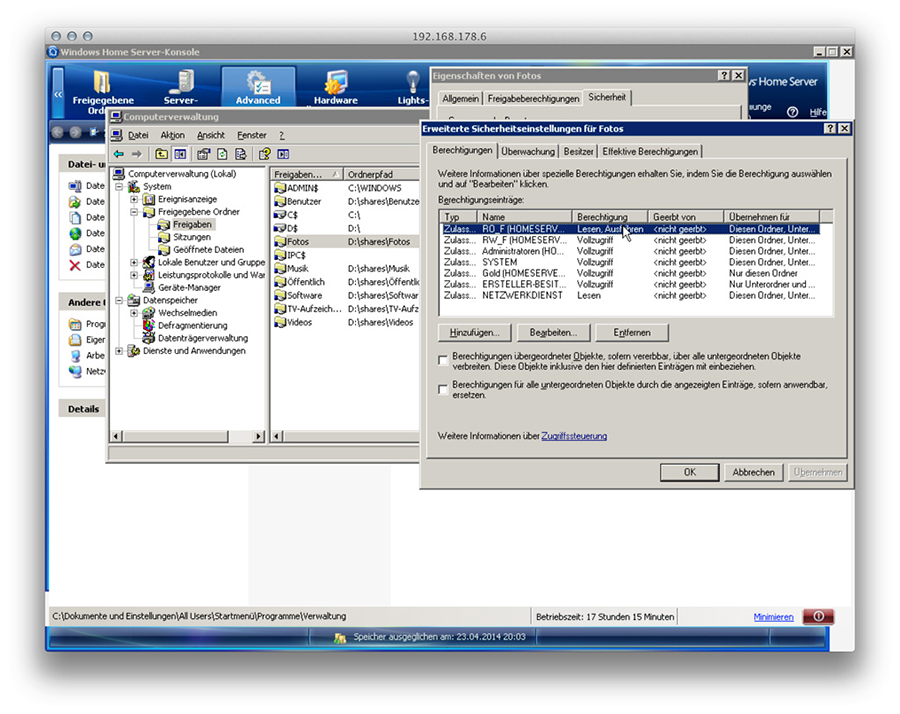Open the Datei menu
The height and width of the screenshot is (714, 900).
(x=138, y=135)
